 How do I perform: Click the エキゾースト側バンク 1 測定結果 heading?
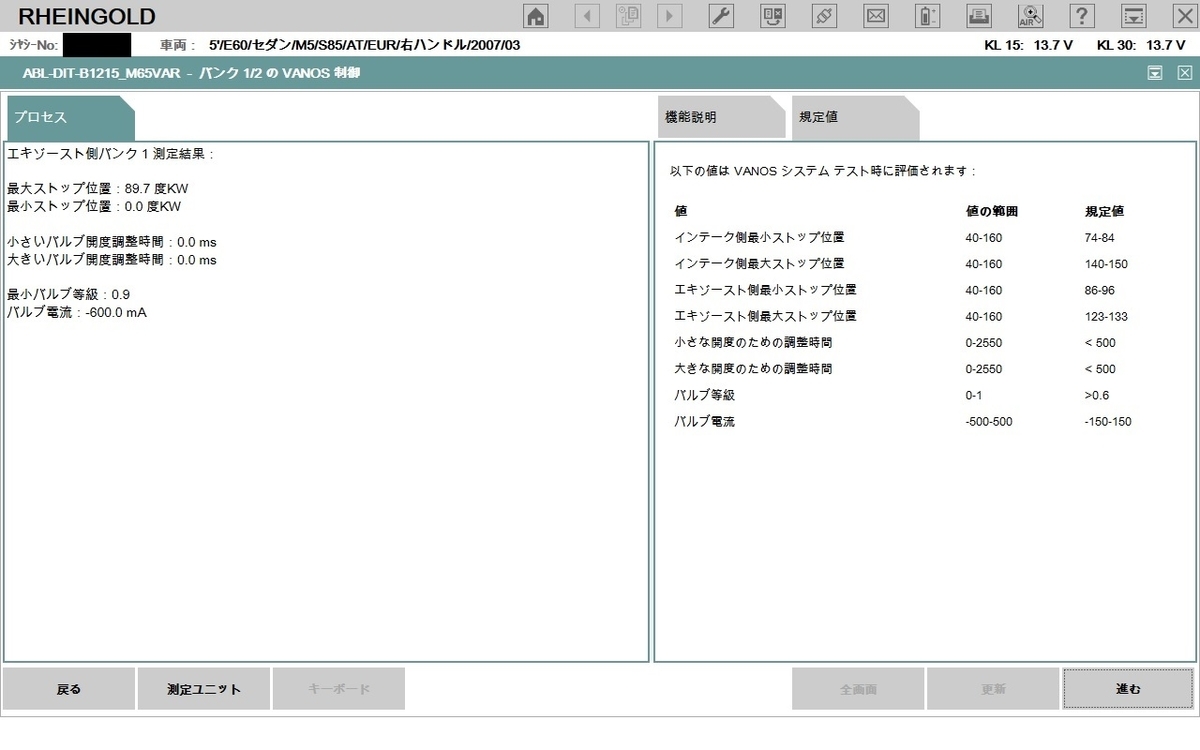[110, 154]
